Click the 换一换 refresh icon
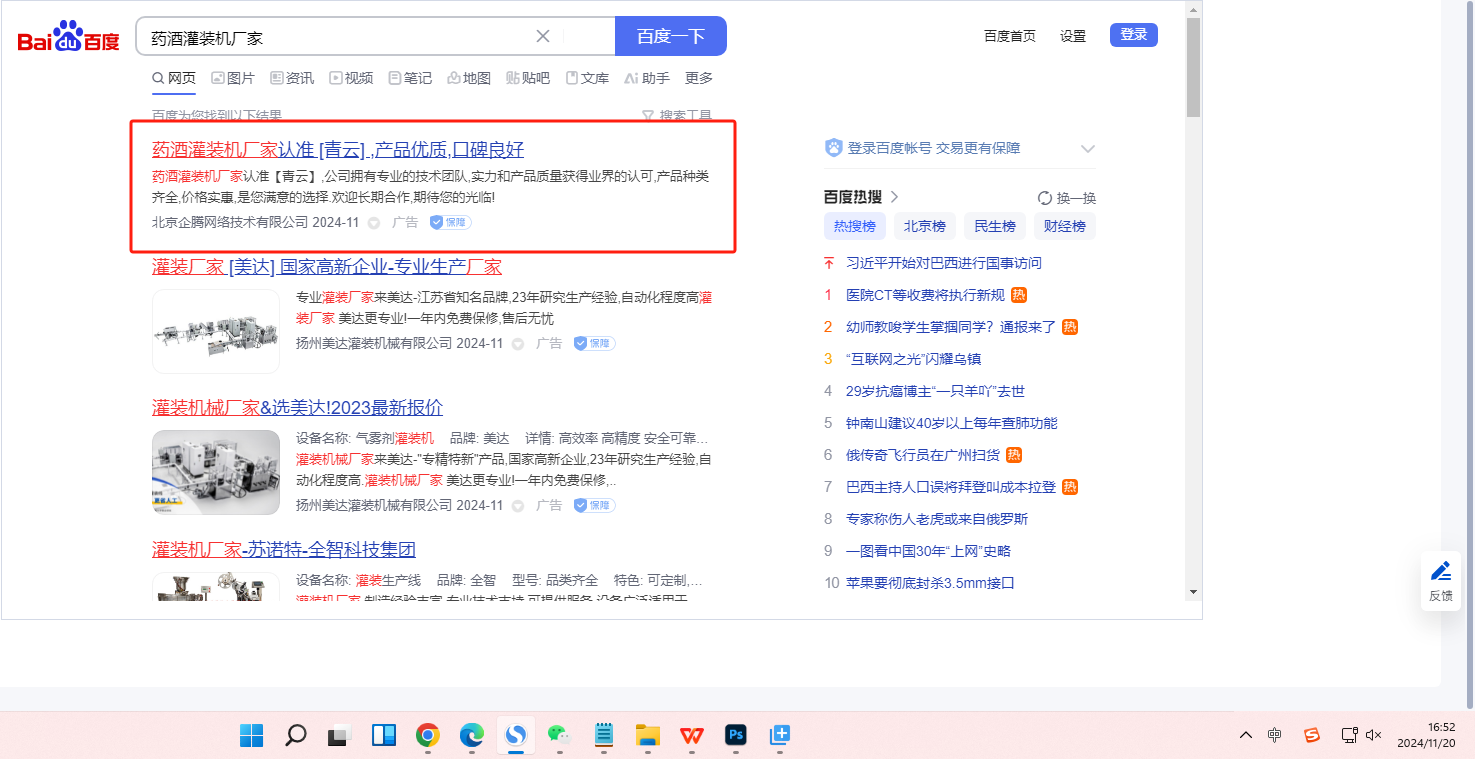 (x=1045, y=198)
